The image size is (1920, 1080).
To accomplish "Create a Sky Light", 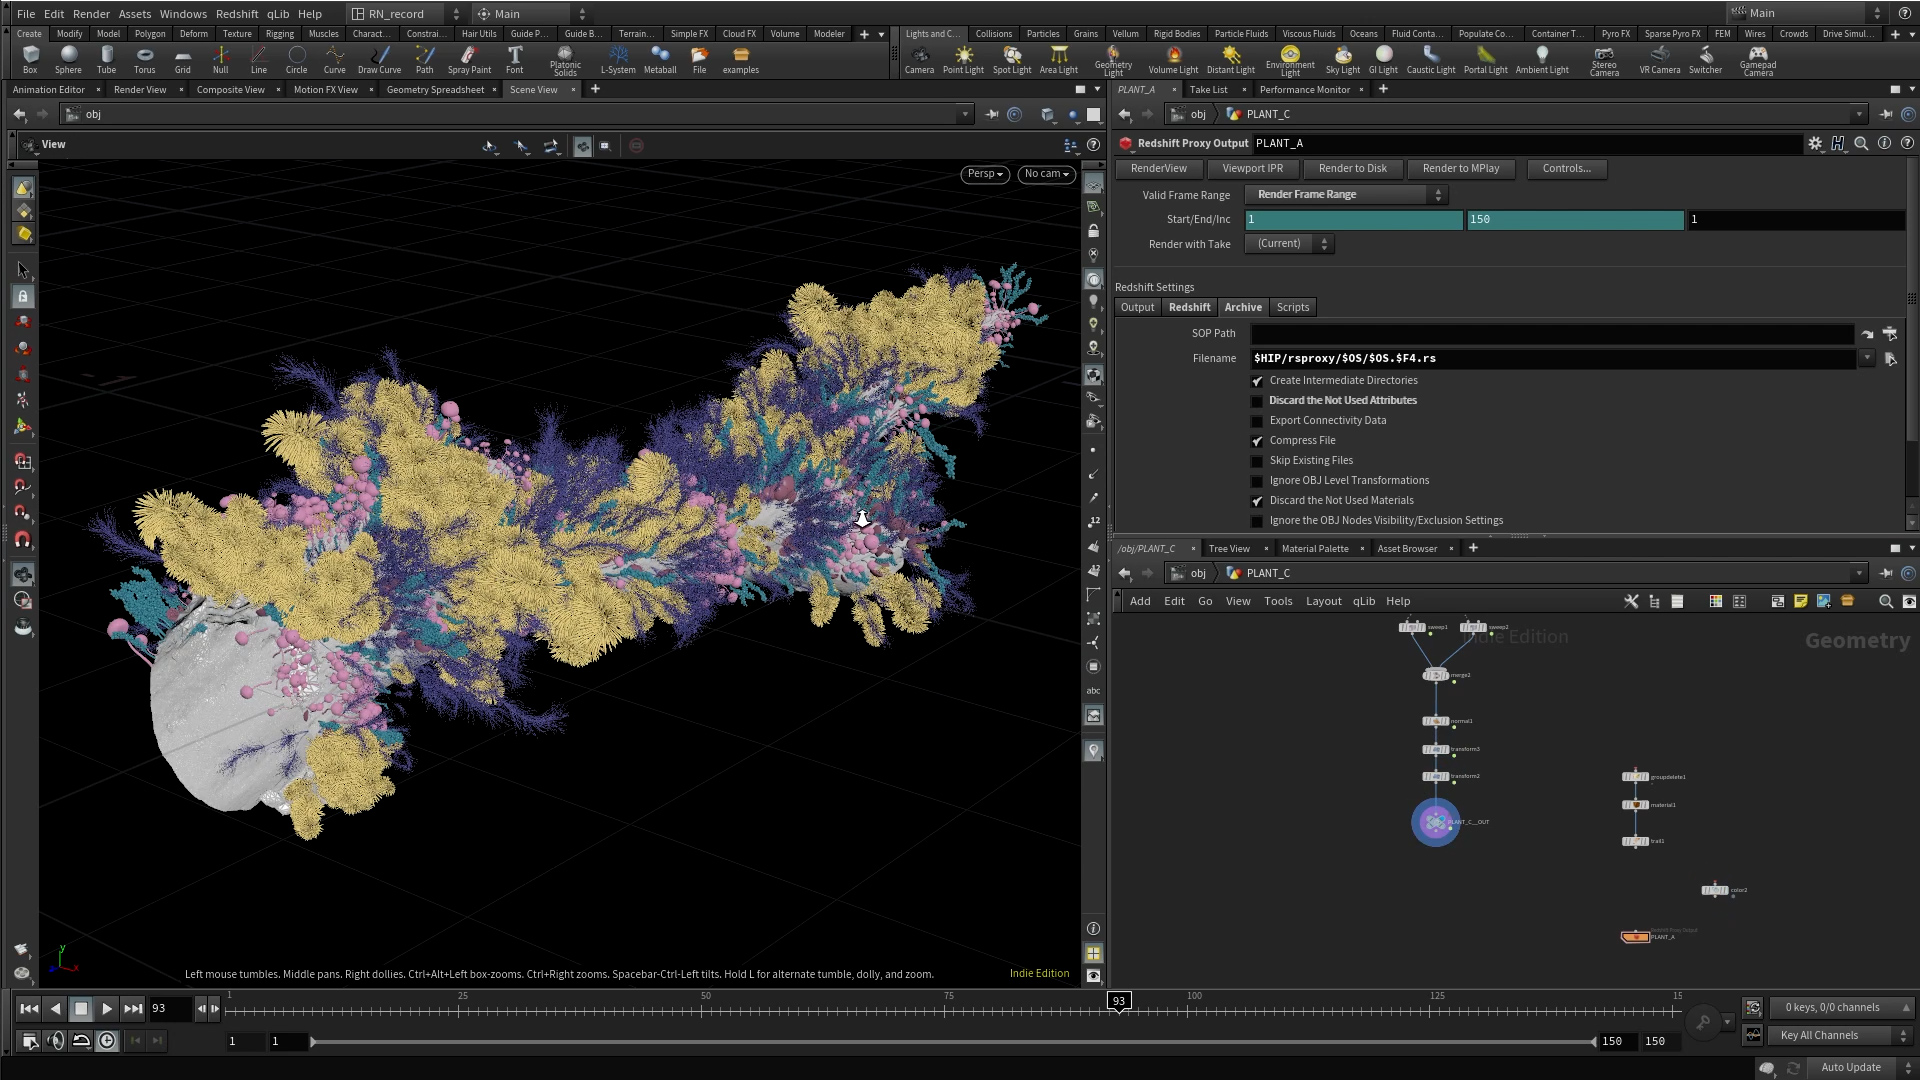I will [x=1342, y=59].
